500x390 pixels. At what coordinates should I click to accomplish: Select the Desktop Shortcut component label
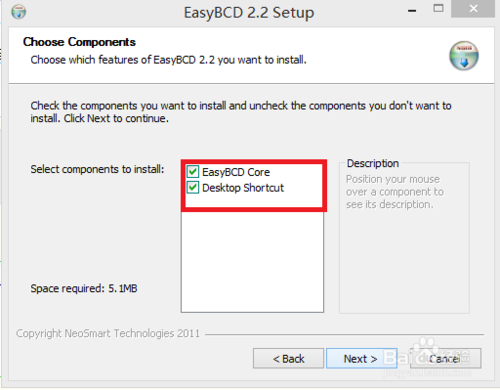coord(243,188)
